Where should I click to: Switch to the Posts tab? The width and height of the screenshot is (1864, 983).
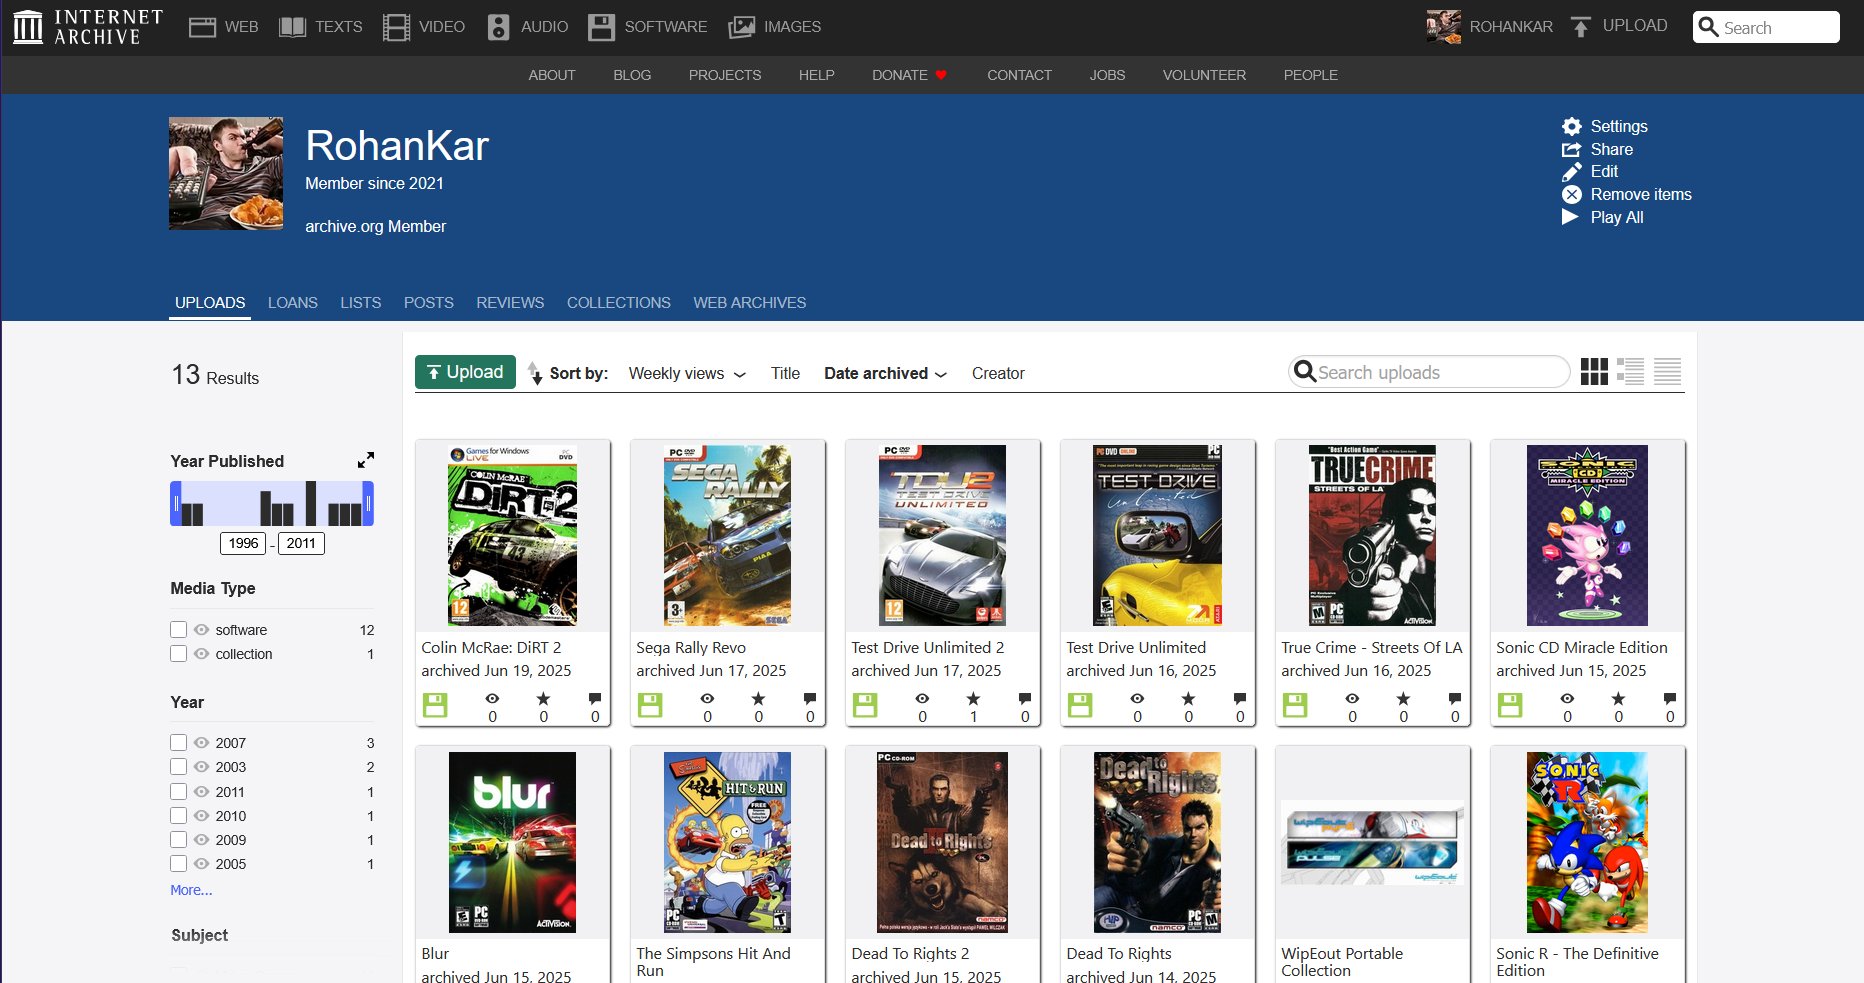(429, 302)
